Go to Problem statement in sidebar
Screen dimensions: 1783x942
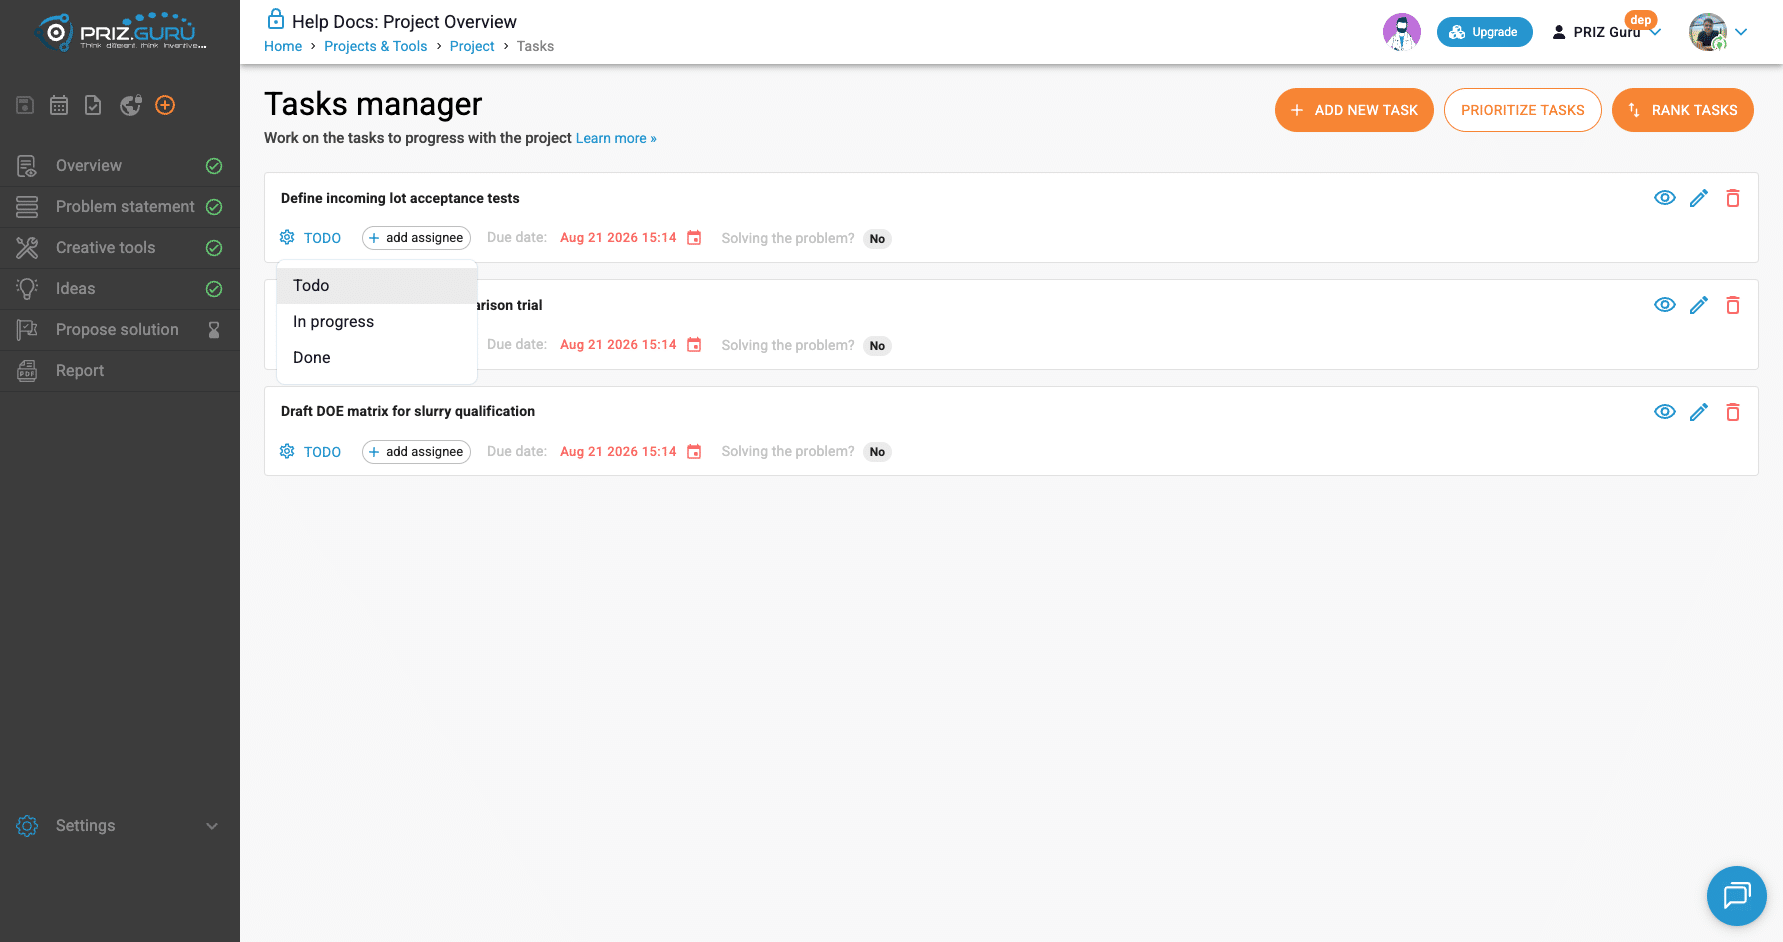point(119,207)
